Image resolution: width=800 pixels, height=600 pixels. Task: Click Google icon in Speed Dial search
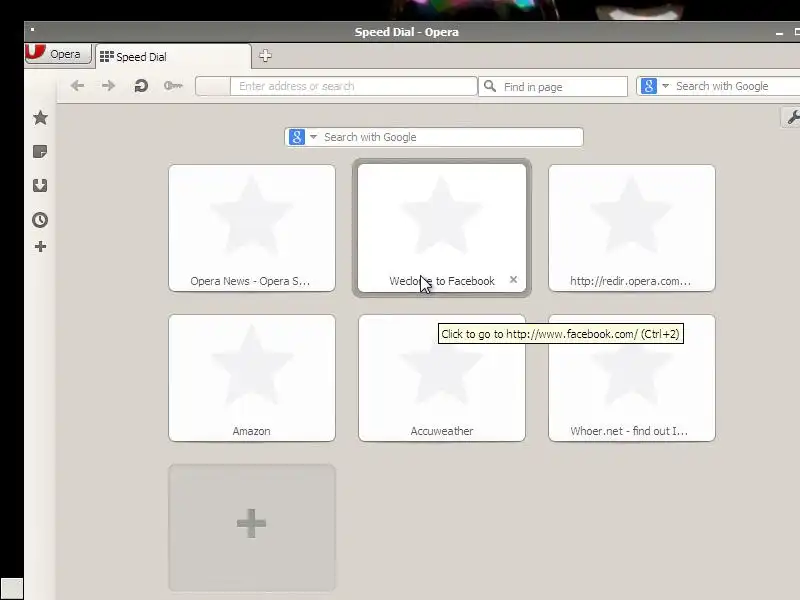coord(297,137)
